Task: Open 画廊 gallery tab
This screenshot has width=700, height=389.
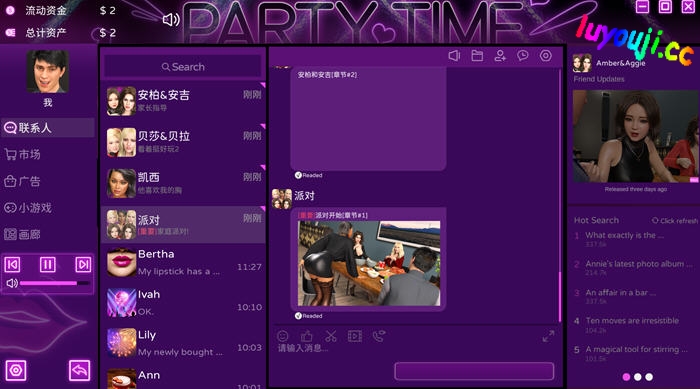Action: pos(47,234)
